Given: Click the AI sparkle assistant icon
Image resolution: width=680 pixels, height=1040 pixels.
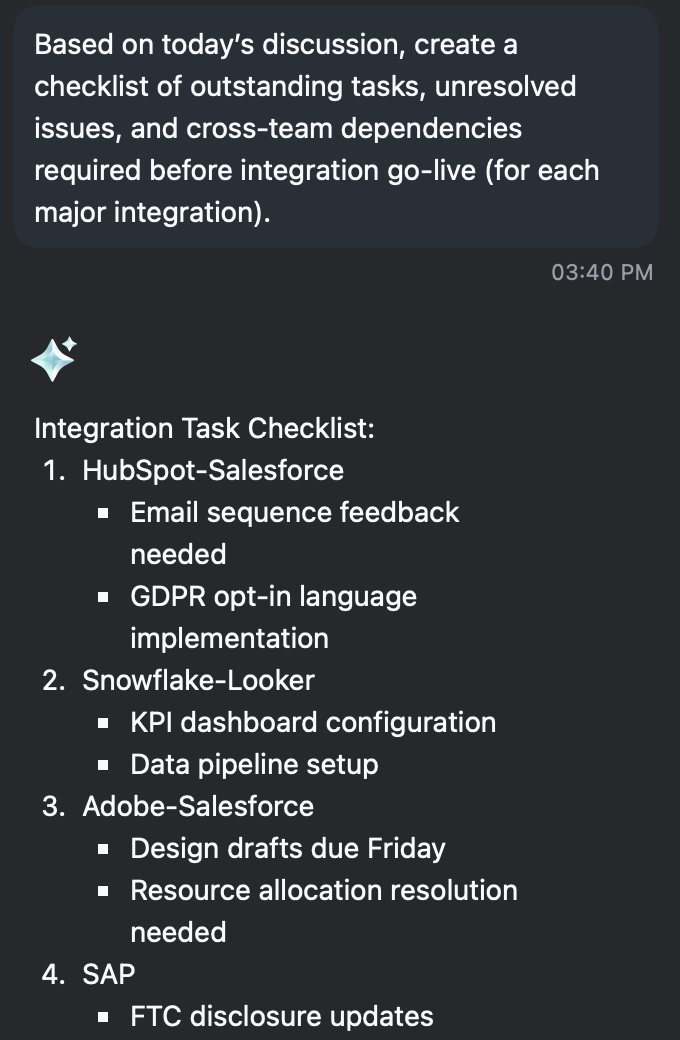Looking at the screenshot, I should 54,359.
